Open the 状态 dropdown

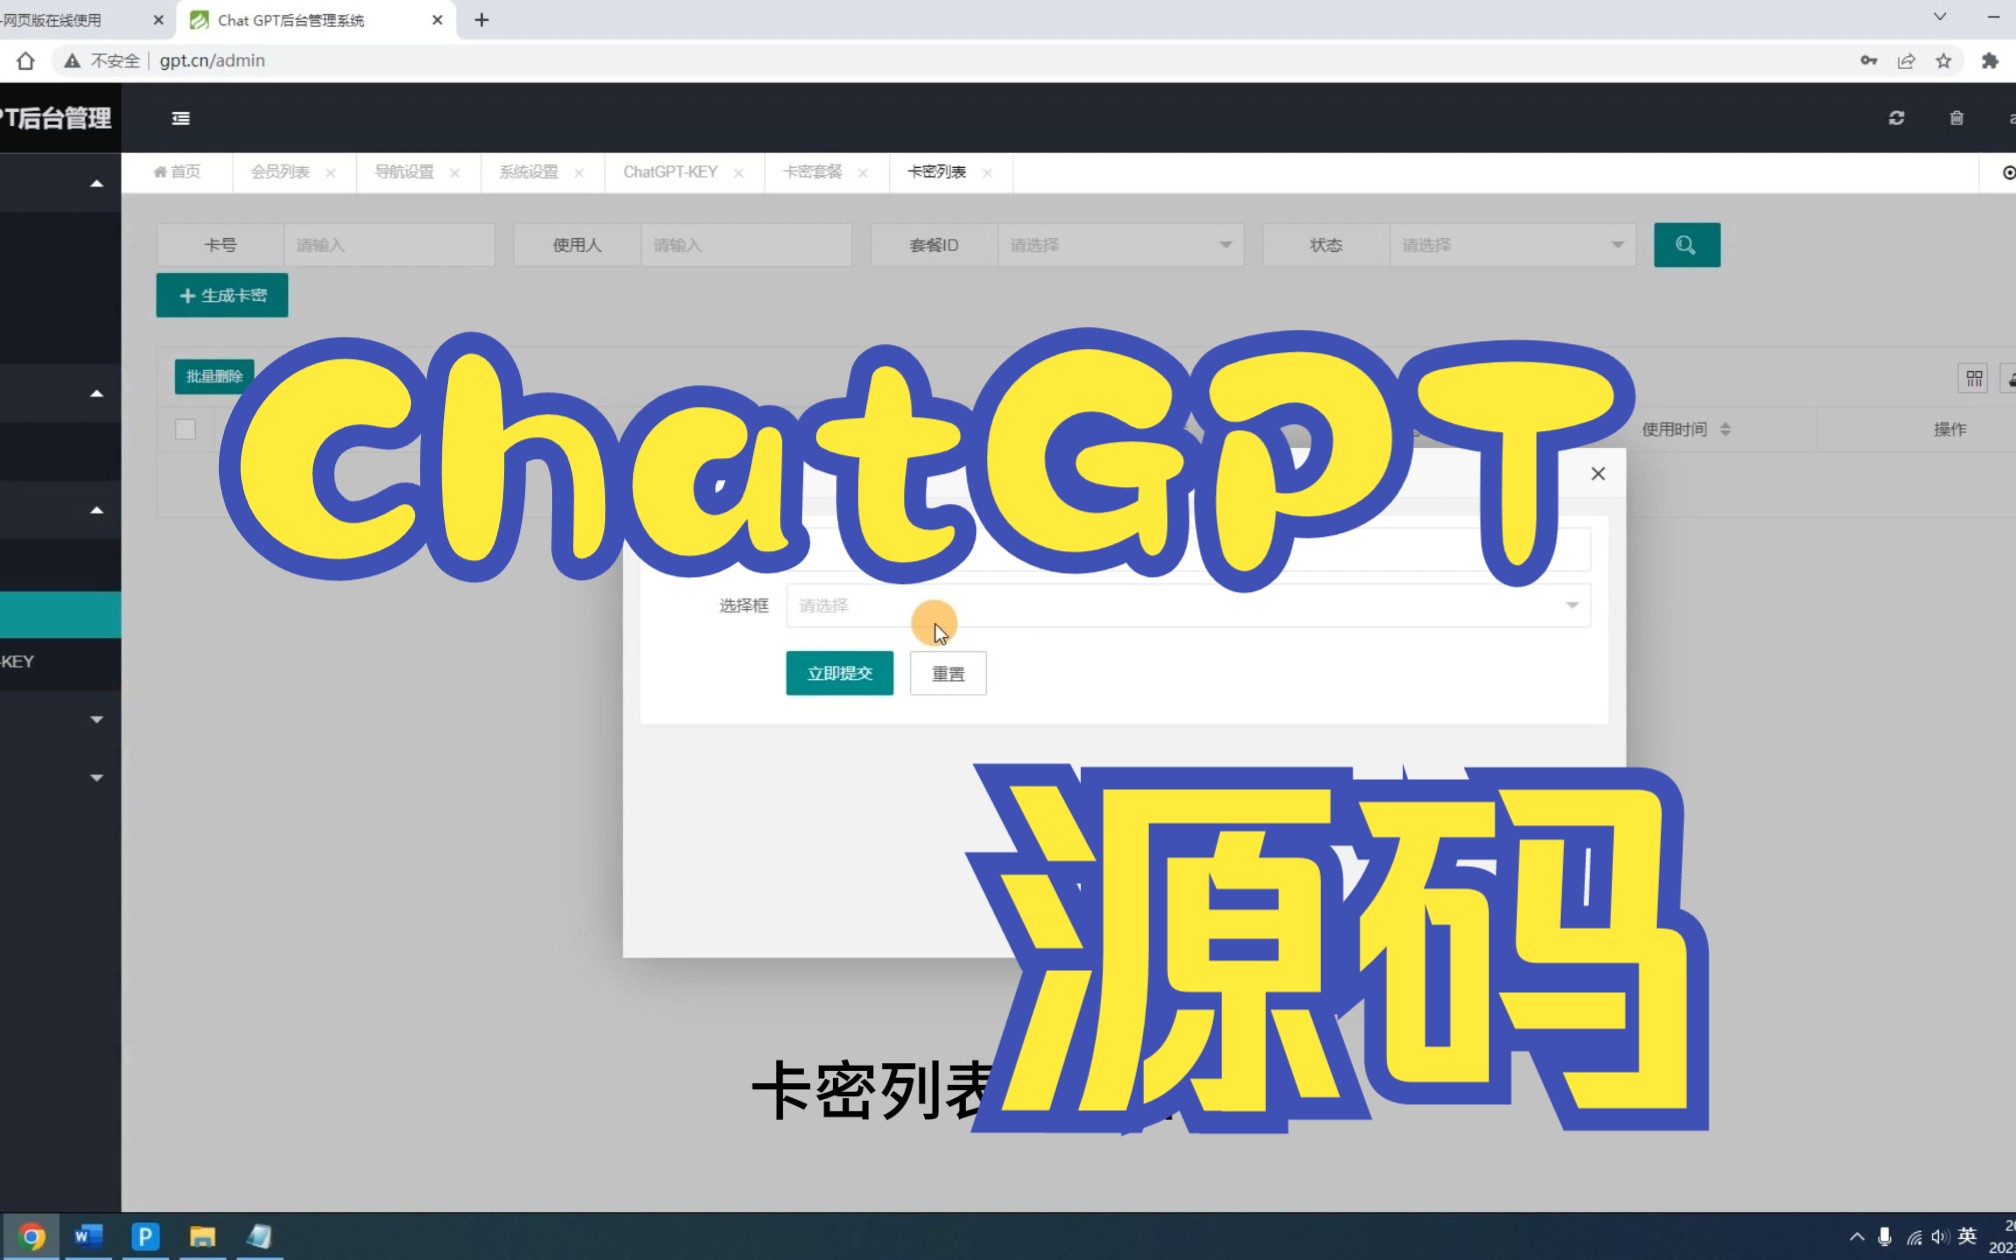pos(1512,245)
